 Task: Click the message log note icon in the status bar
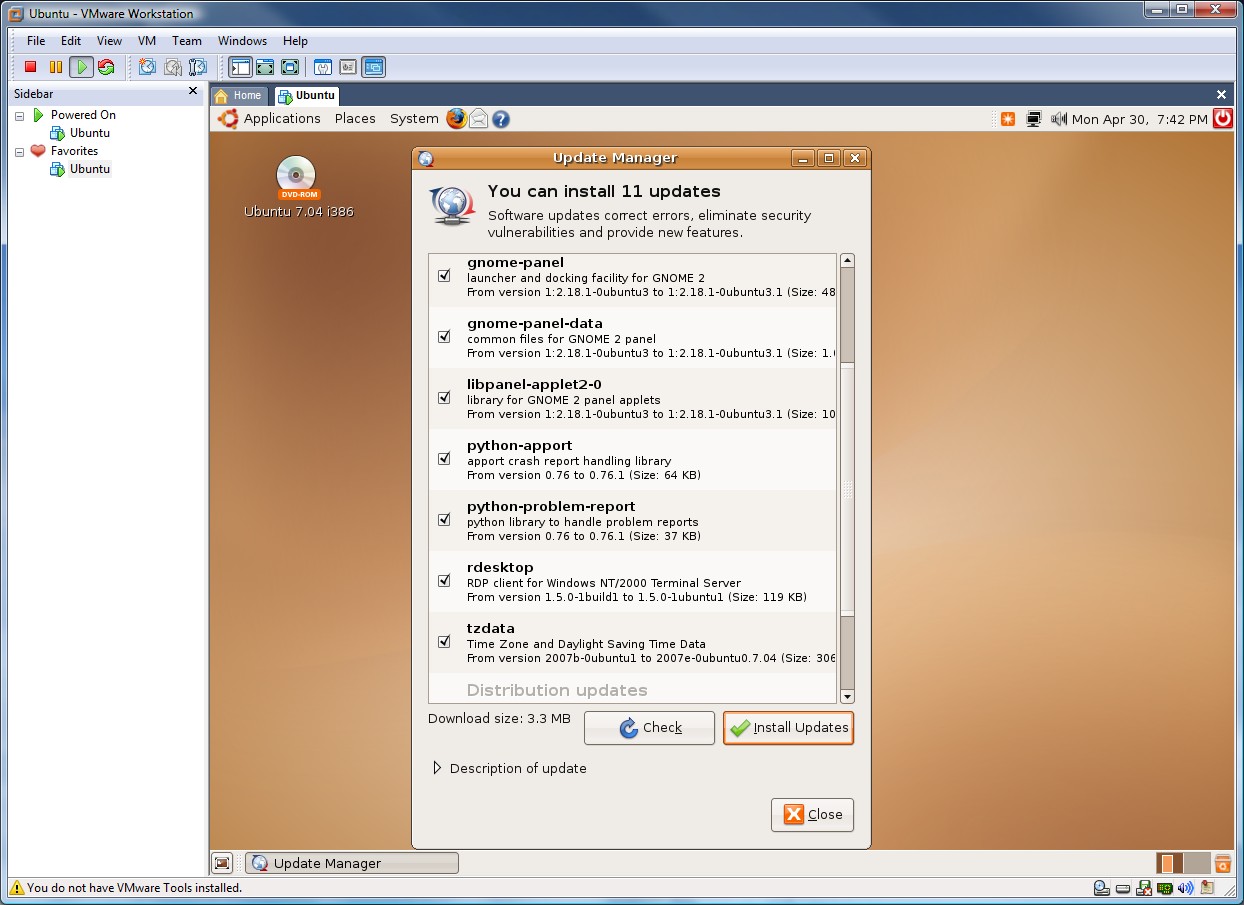click(1208, 888)
